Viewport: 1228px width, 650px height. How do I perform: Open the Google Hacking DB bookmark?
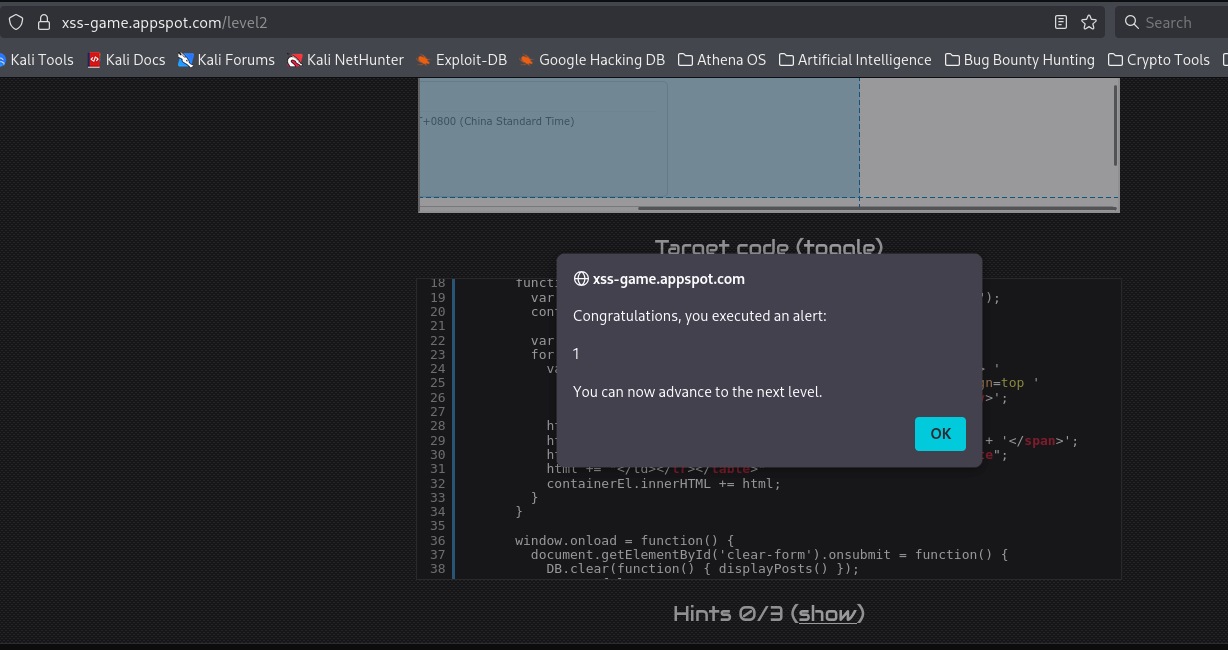(x=592, y=60)
